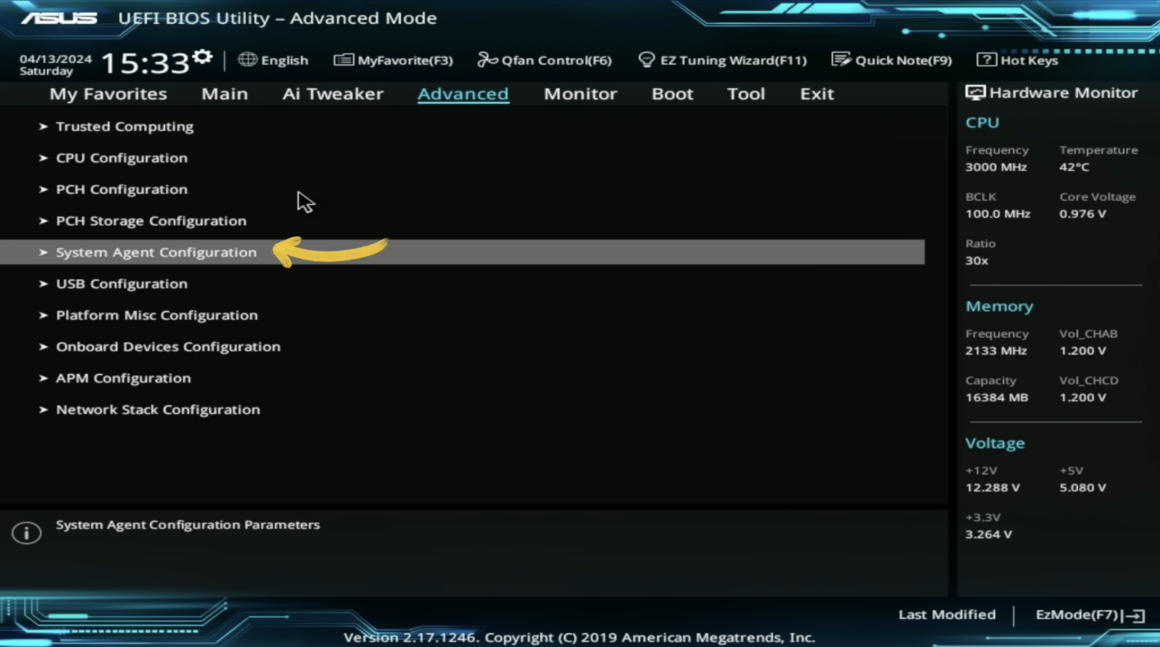Click the EzMode exit arrow icon
Image resolution: width=1160 pixels, height=647 pixels.
1135,615
